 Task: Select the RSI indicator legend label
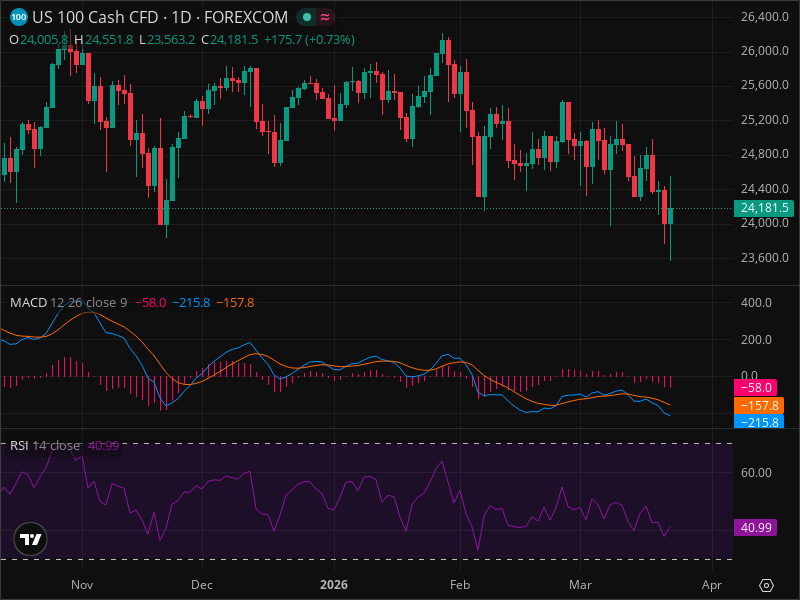(x=19, y=445)
